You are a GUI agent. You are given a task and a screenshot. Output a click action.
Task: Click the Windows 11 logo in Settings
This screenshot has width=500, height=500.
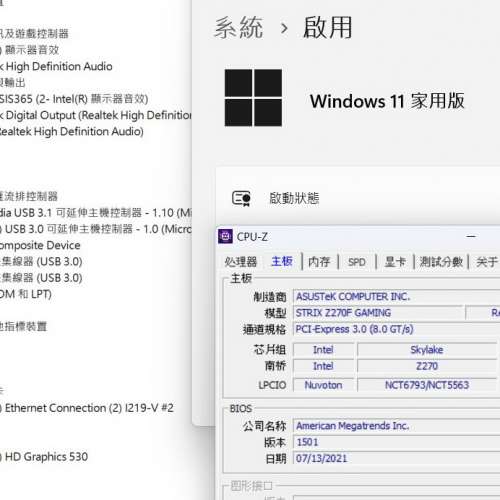[x=253, y=98]
